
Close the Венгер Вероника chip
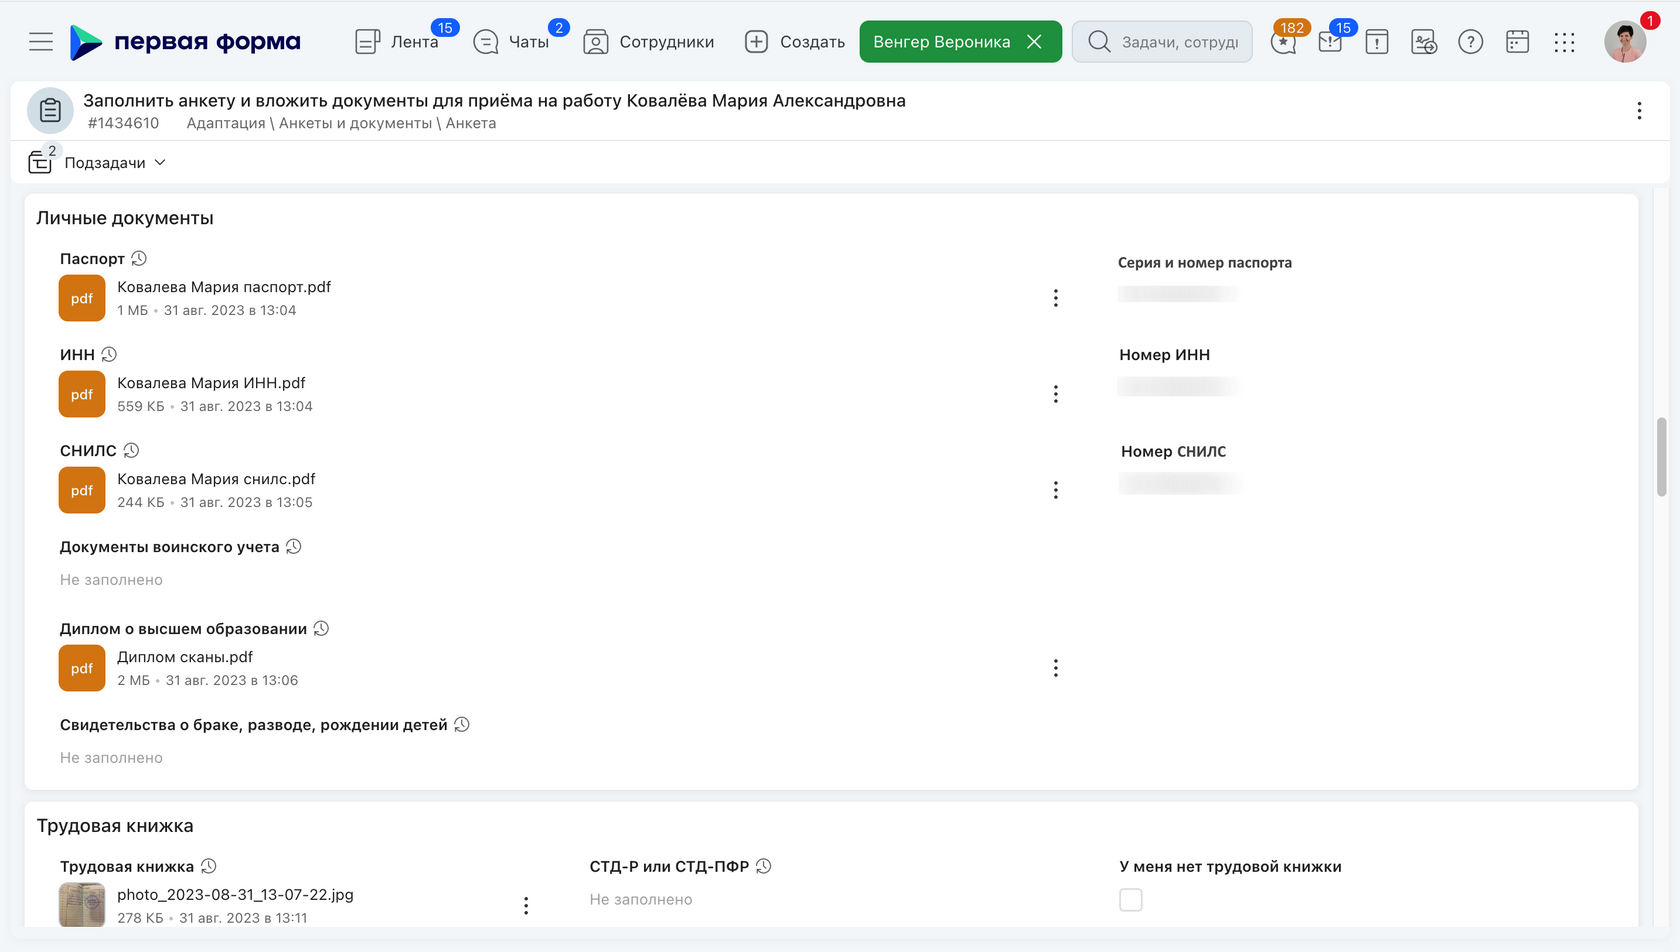(x=1034, y=42)
